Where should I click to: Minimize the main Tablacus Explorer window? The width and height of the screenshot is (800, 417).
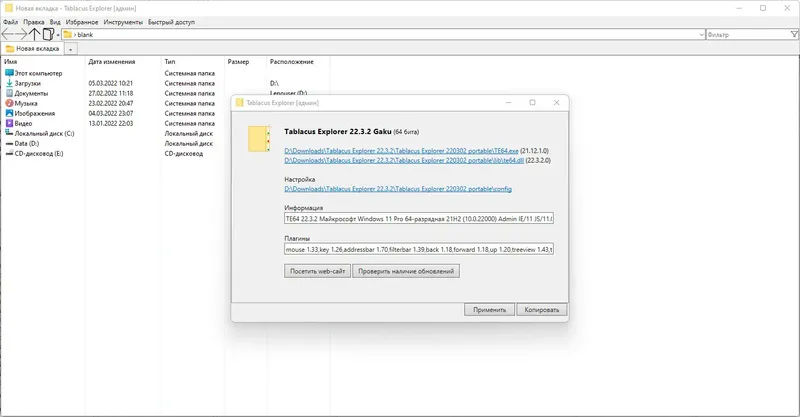[x=739, y=8]
